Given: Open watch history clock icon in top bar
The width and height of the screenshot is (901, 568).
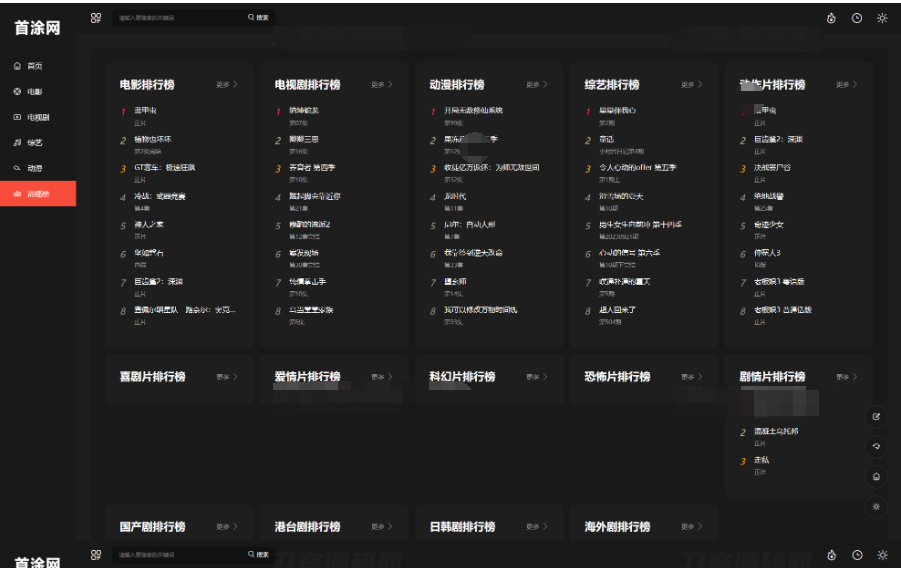Looking at the screenshot, I should [857, 18].
